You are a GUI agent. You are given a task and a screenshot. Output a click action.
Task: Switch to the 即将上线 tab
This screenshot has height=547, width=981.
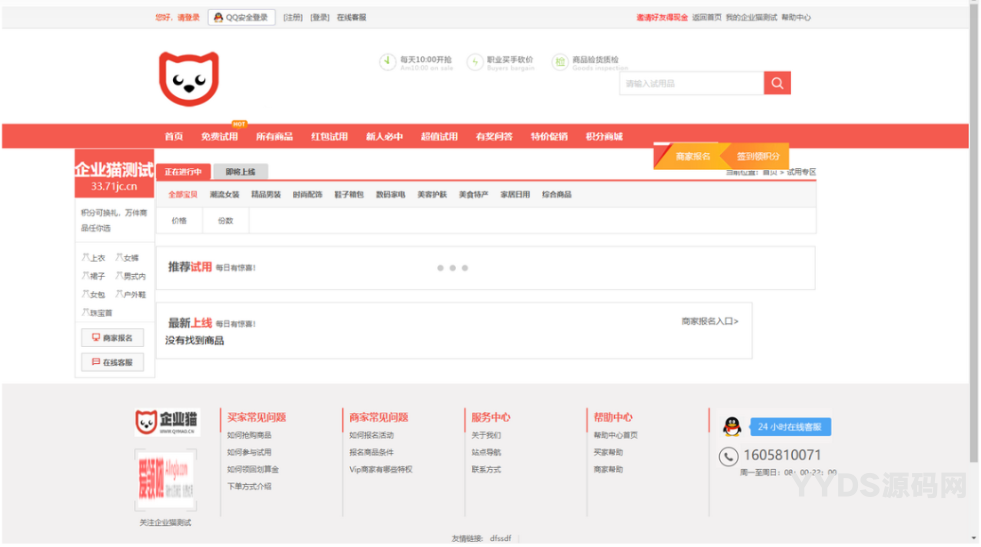[x=240, y=171]
